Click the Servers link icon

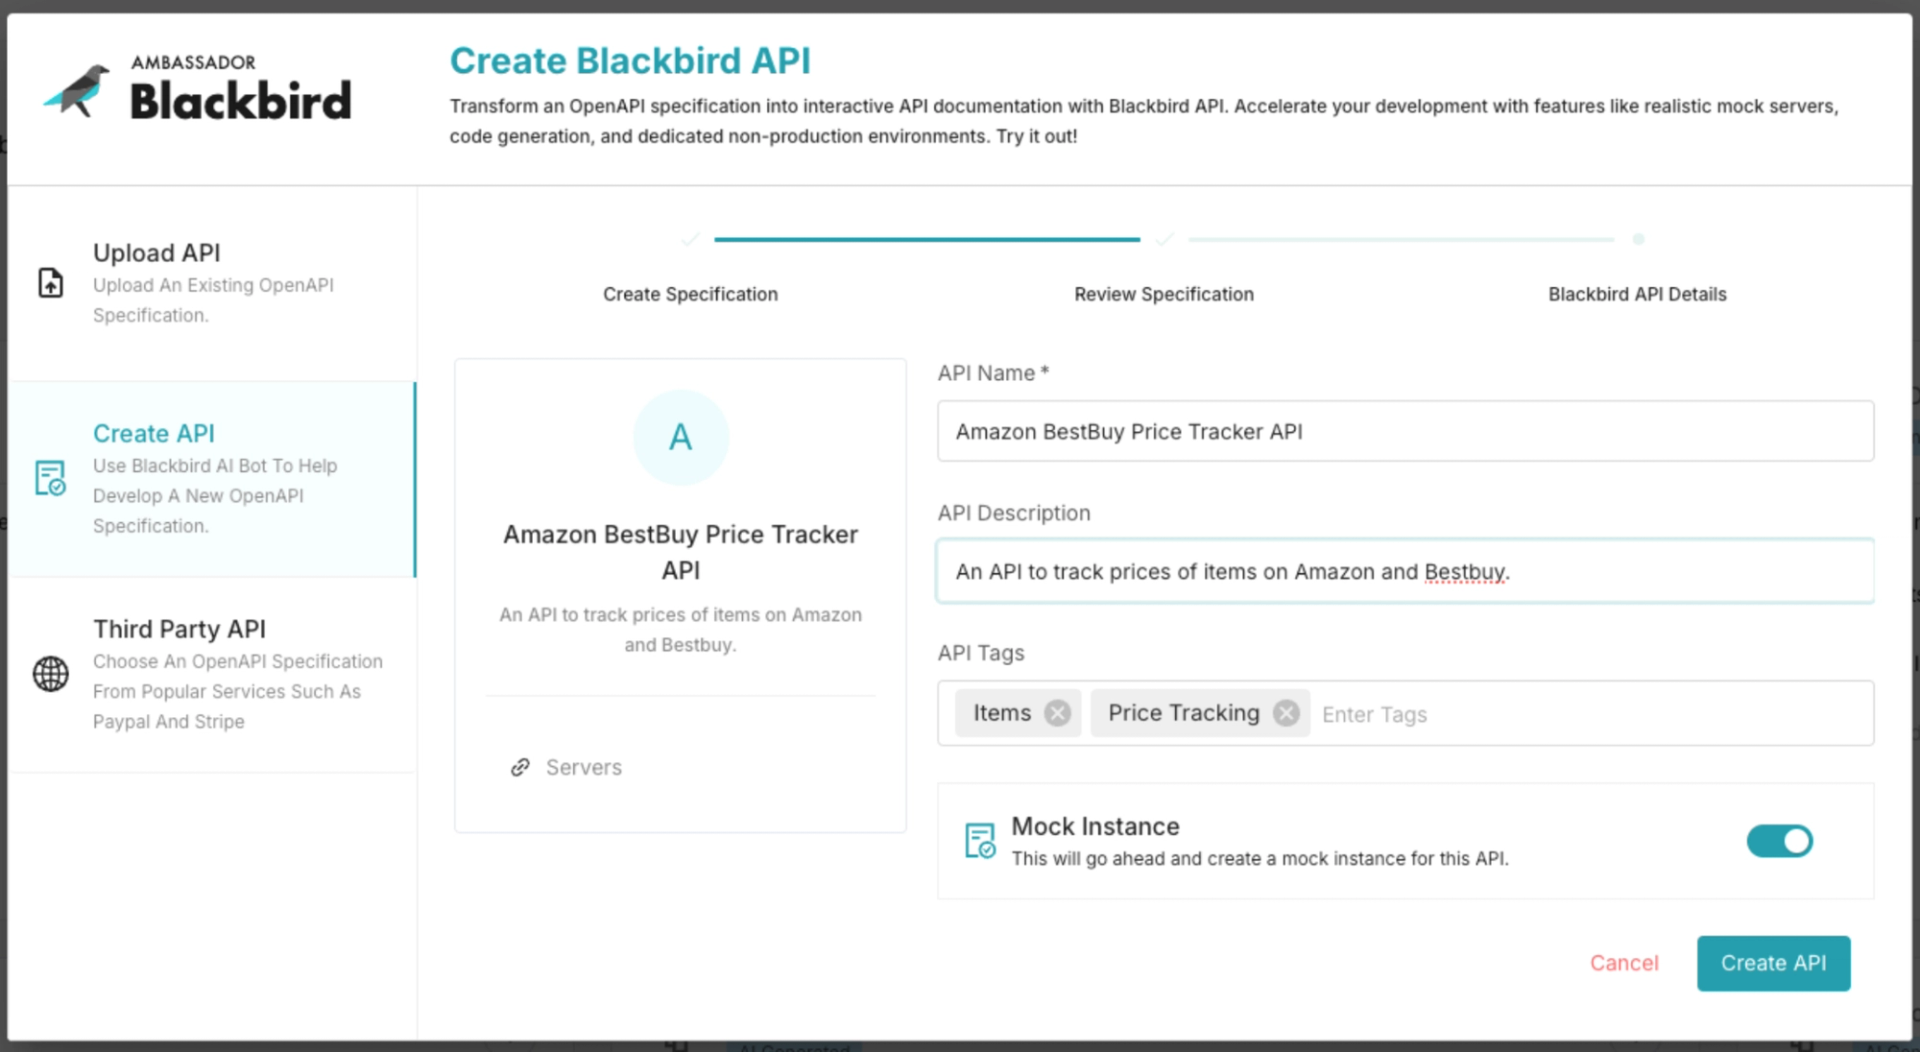[x=520, y=767]
